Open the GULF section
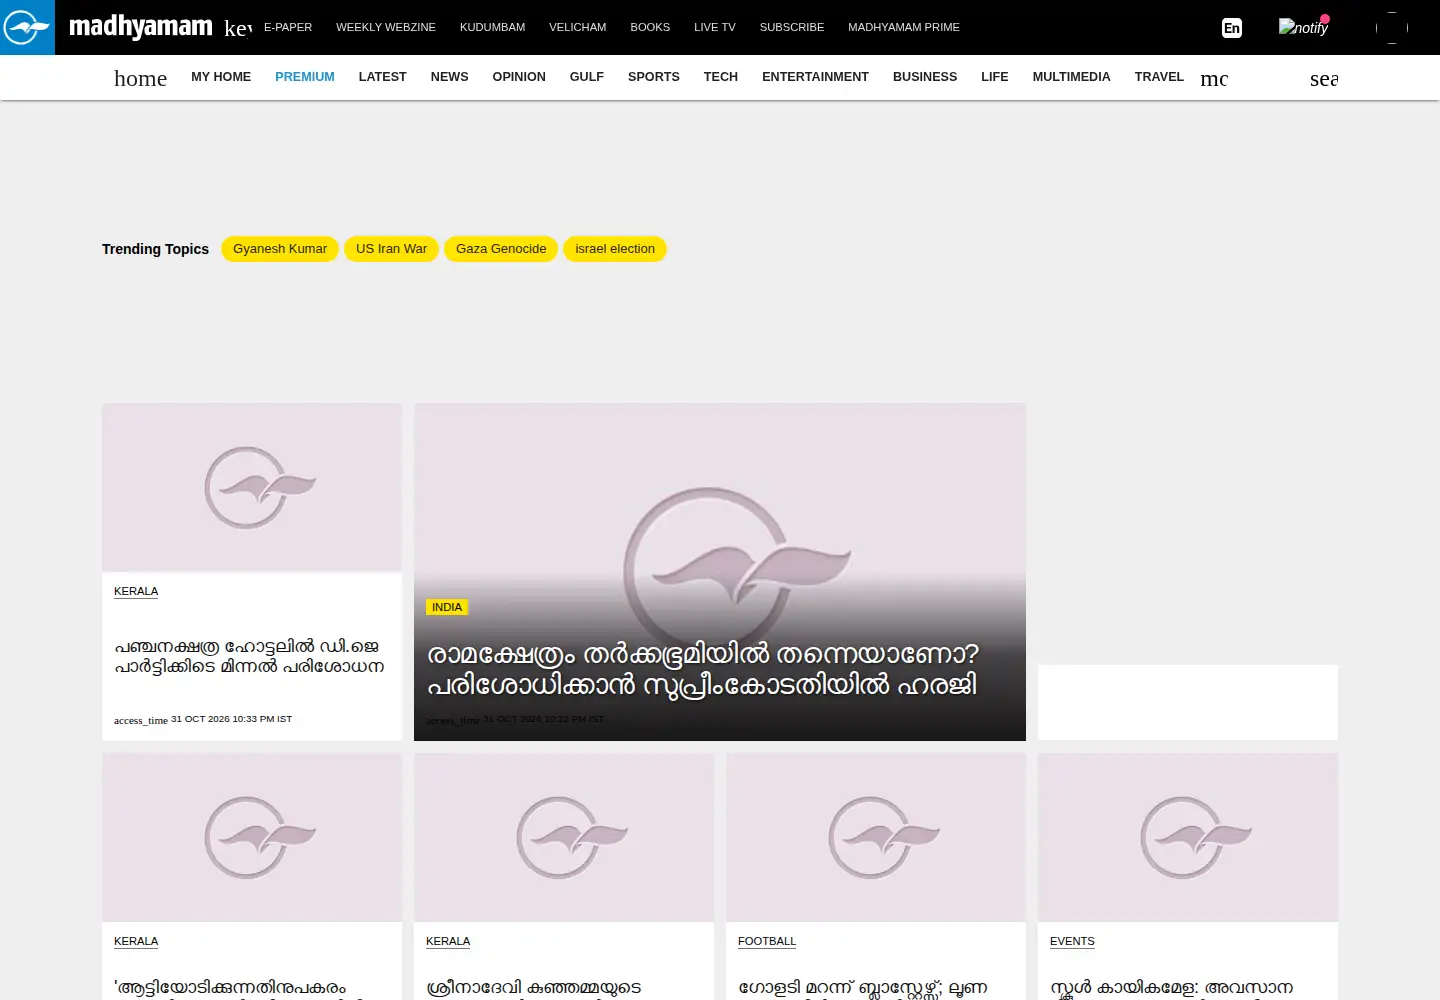 [x=587, y=77]
